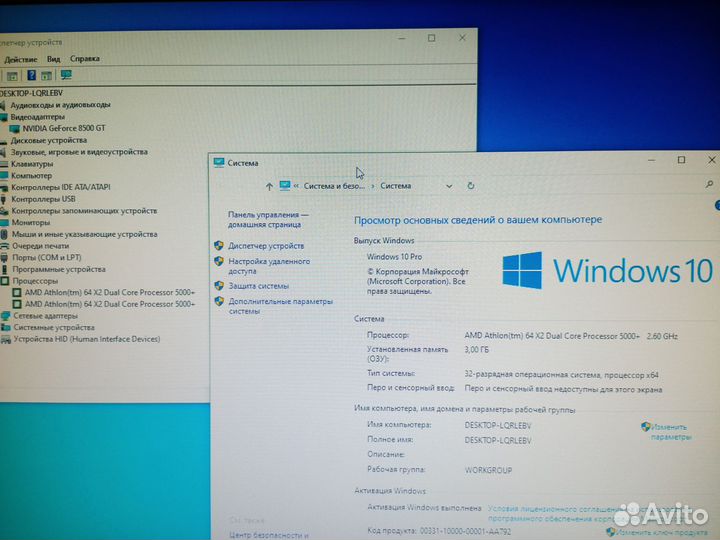Viewport: 720px width, 540px height.
Task: Click the Устройства HID category icon
Action: pos(6,339)
